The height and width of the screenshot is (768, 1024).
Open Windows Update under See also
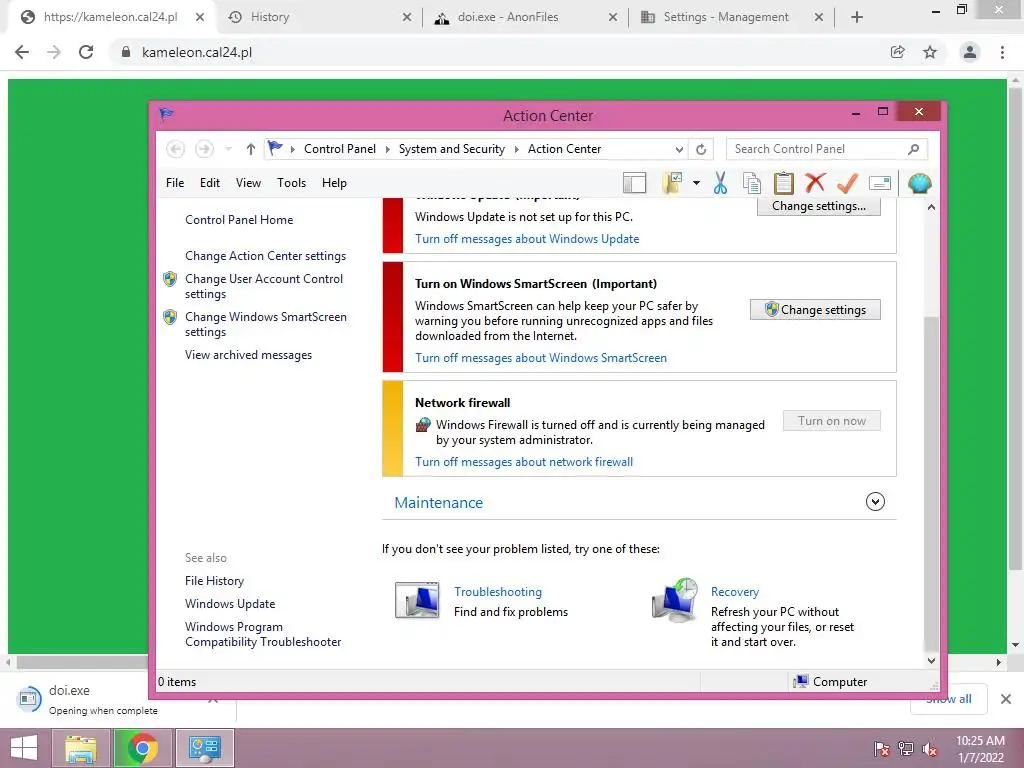(230, 604)
